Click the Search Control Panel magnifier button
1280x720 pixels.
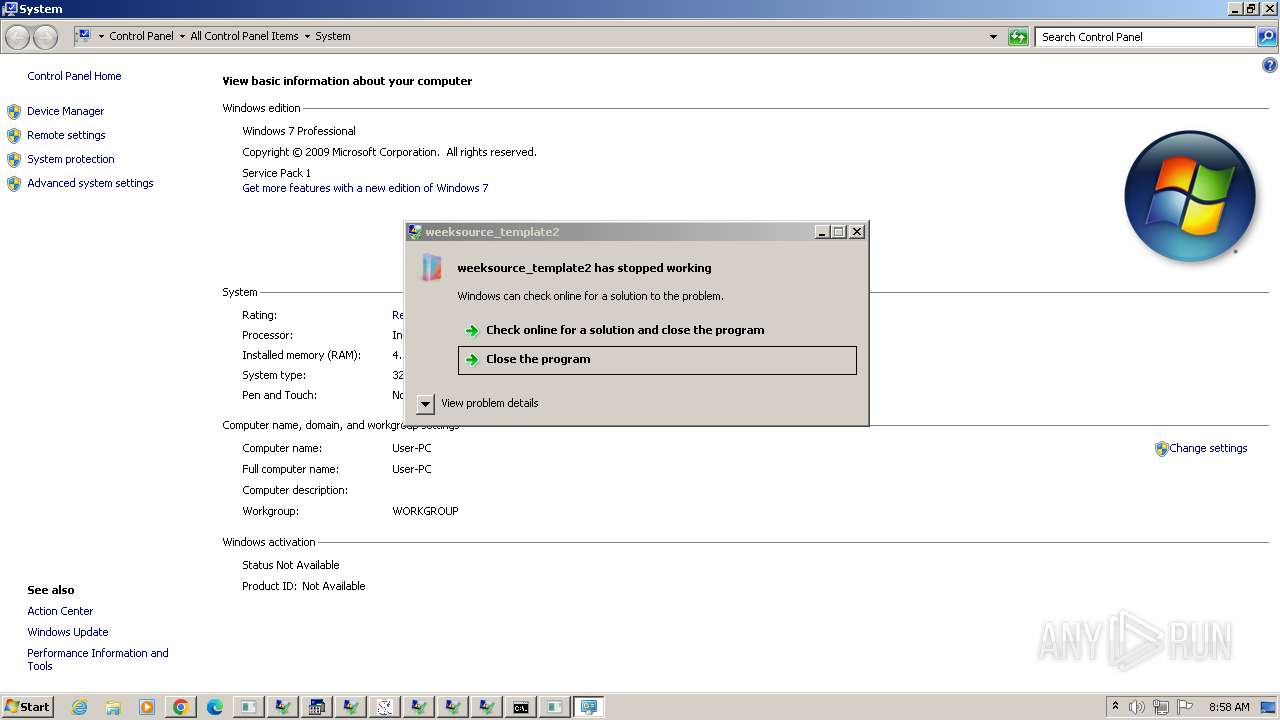[x=1267, y=37]
